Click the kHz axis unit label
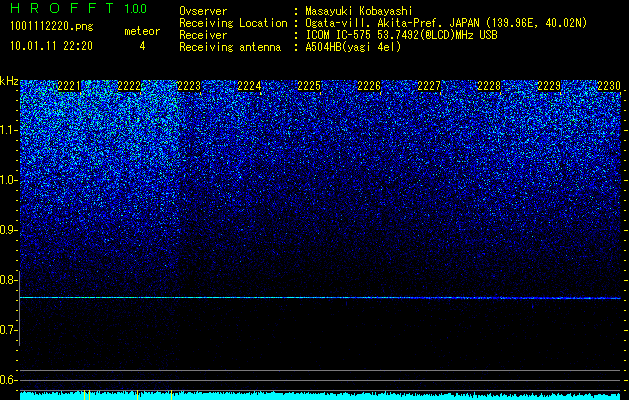The image size is (629, 400). (9, 81)
